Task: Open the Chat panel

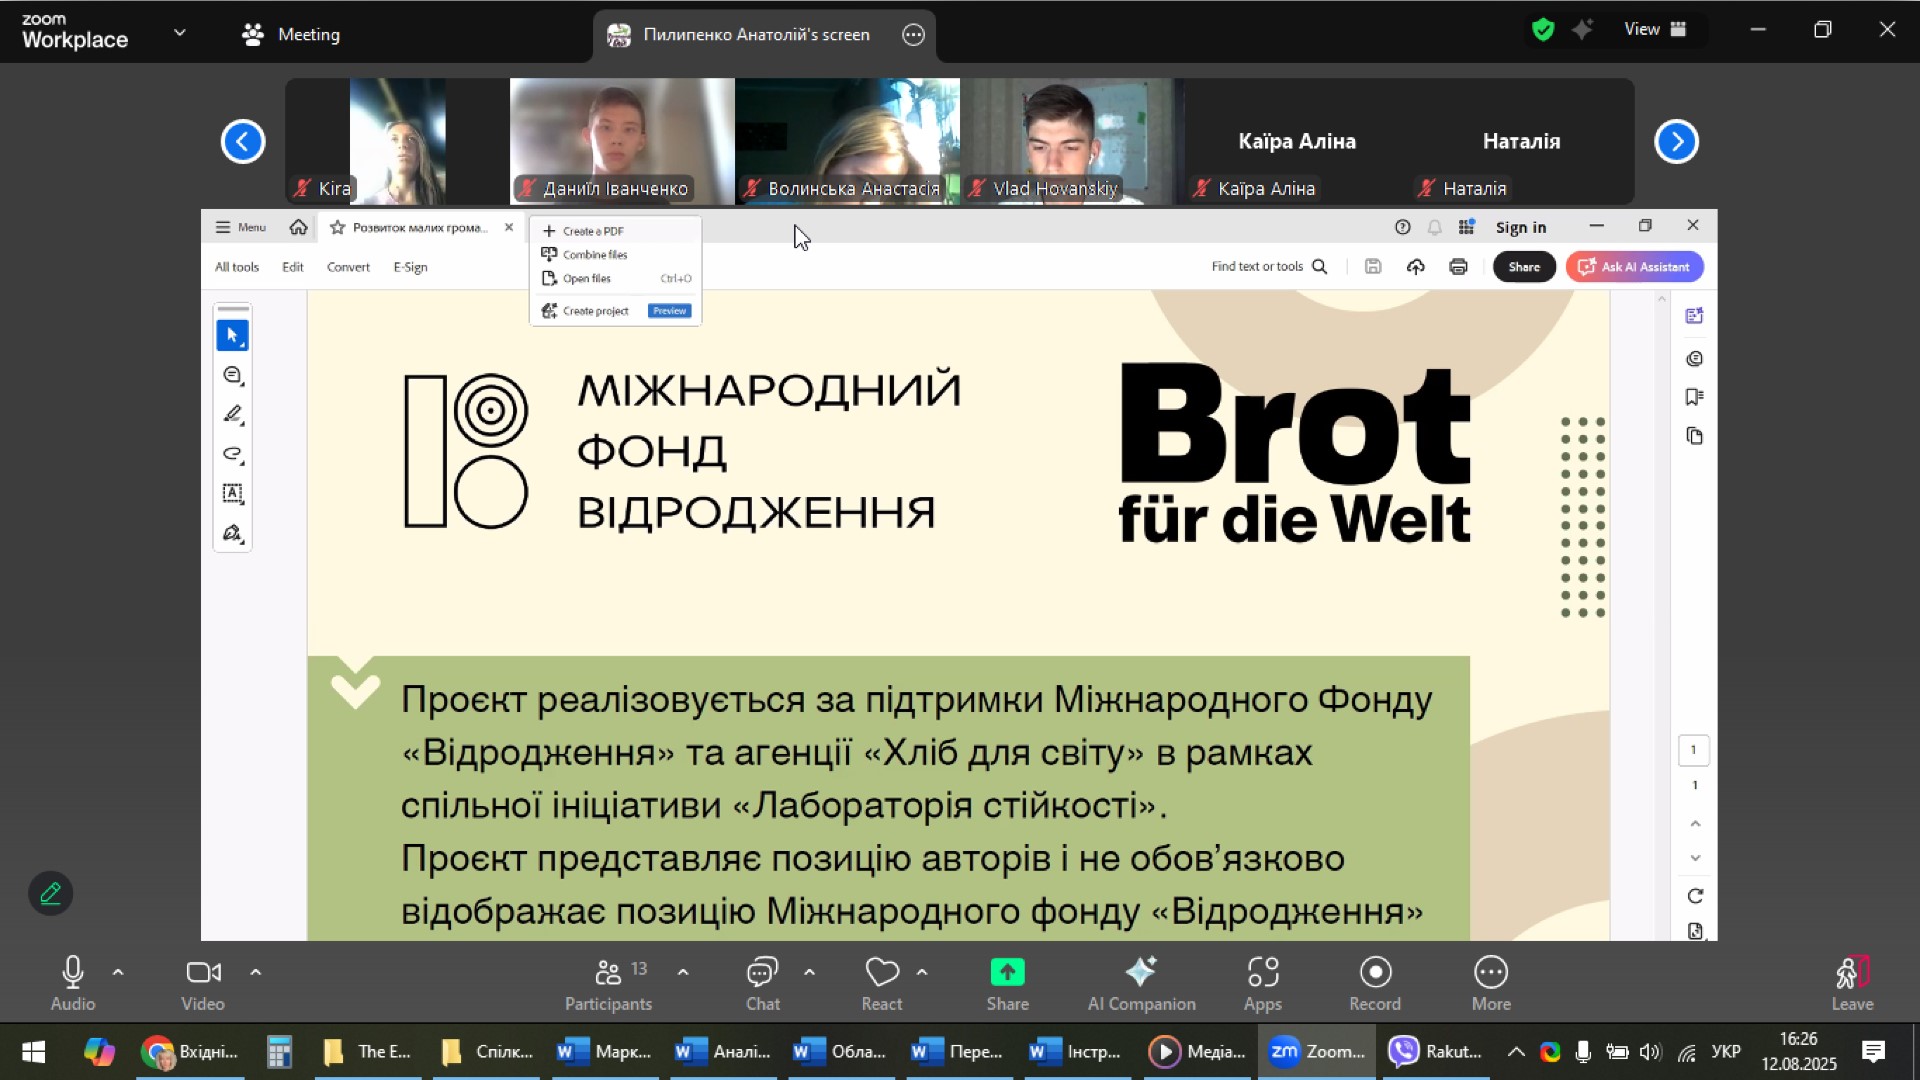Action: [x=763, y=983]
